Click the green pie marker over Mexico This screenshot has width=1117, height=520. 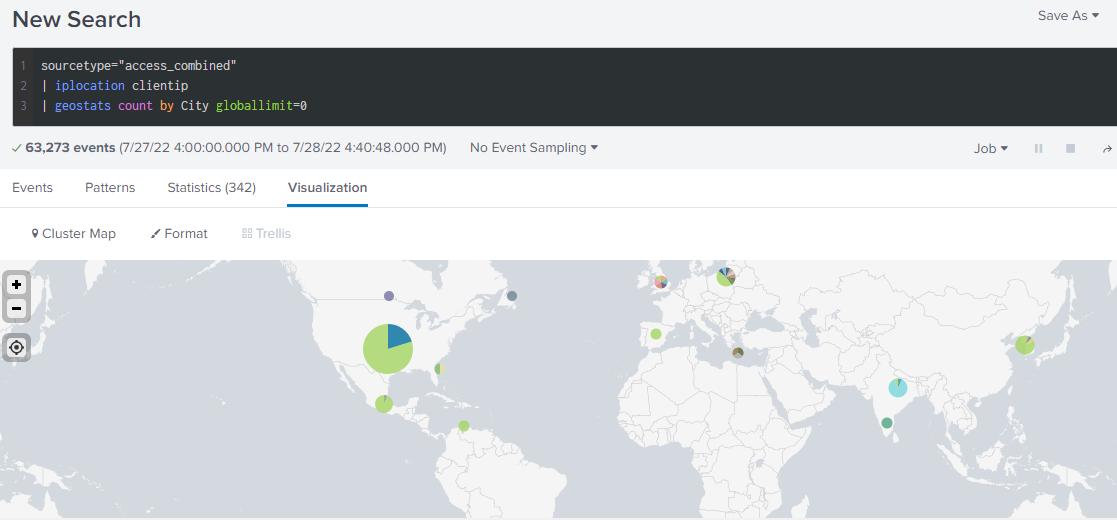click(384, 403)
